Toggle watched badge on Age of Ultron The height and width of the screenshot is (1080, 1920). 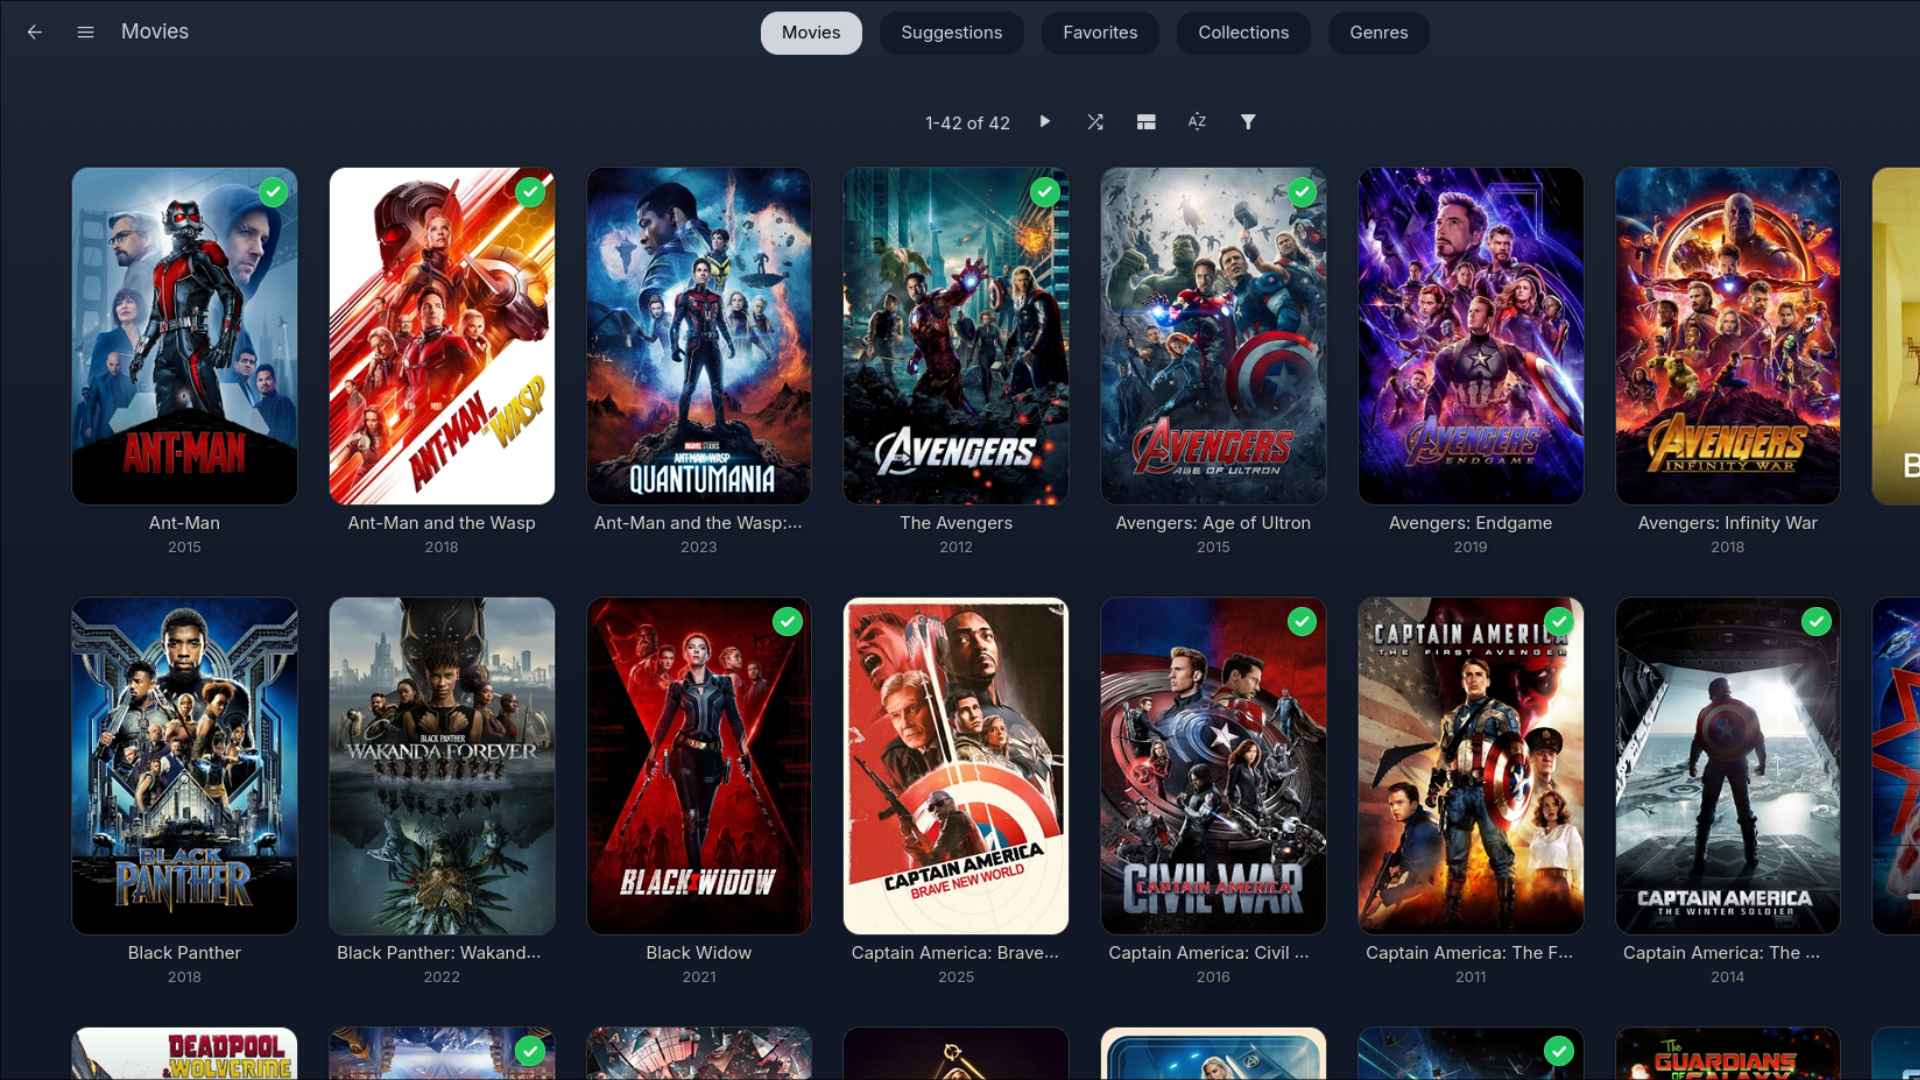[x=1302, y=192]
